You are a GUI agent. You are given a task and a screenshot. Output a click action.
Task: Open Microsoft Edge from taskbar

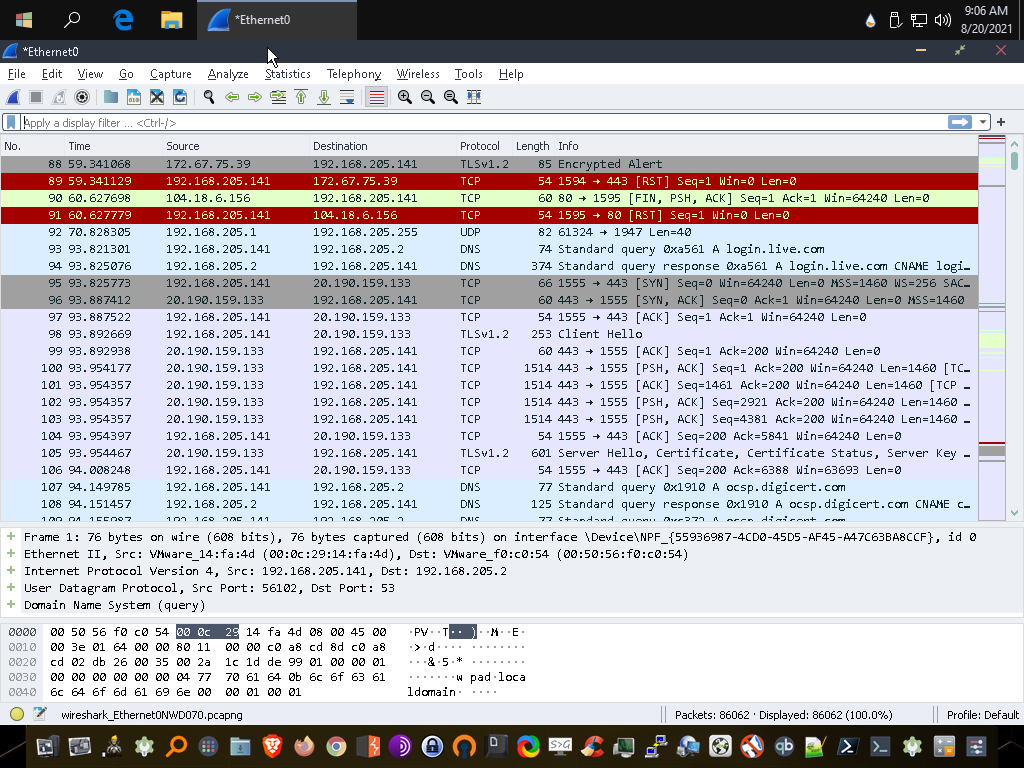coord(123,20)
